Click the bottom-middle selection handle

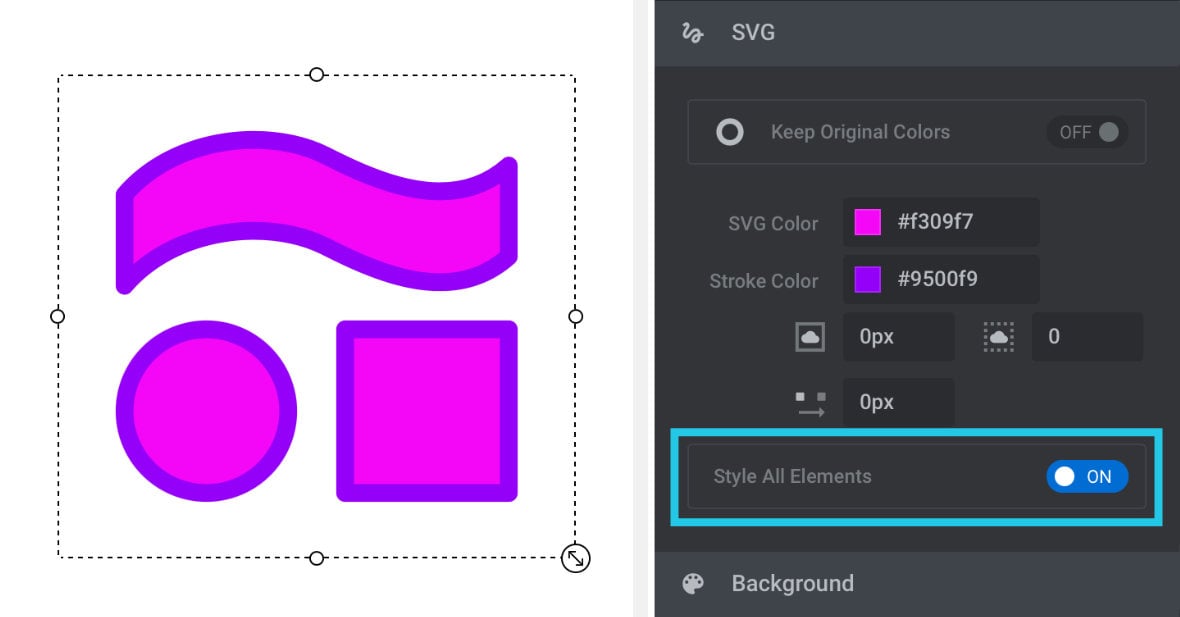point(317,558)
